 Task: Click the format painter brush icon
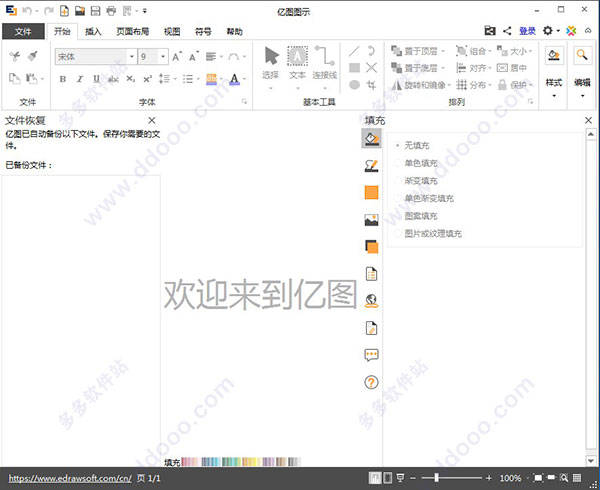coord(33,56)
